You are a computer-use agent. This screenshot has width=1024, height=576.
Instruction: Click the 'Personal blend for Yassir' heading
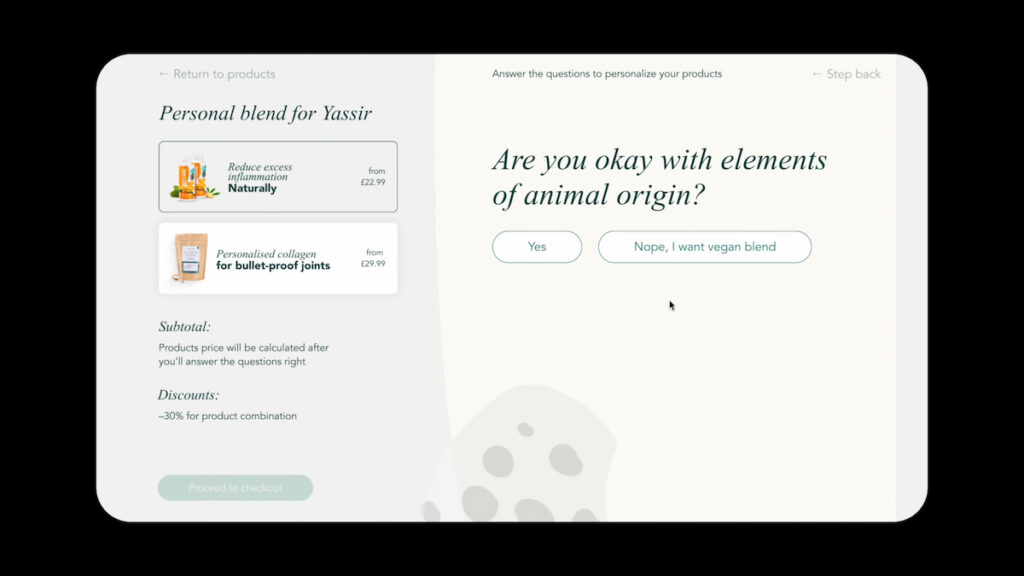(265, 113)
